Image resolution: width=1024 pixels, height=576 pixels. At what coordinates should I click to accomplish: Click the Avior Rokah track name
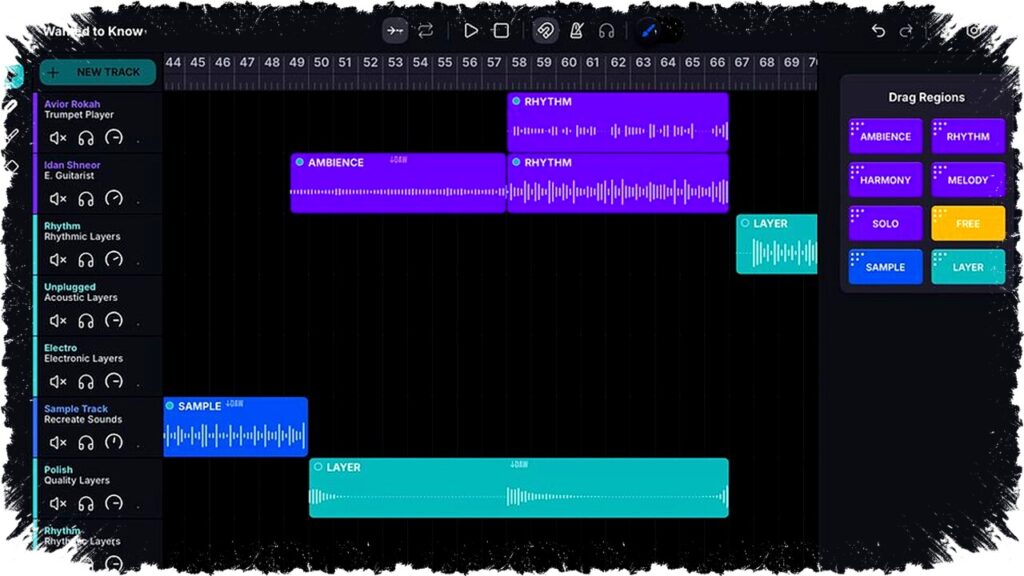tap(72, 104)
